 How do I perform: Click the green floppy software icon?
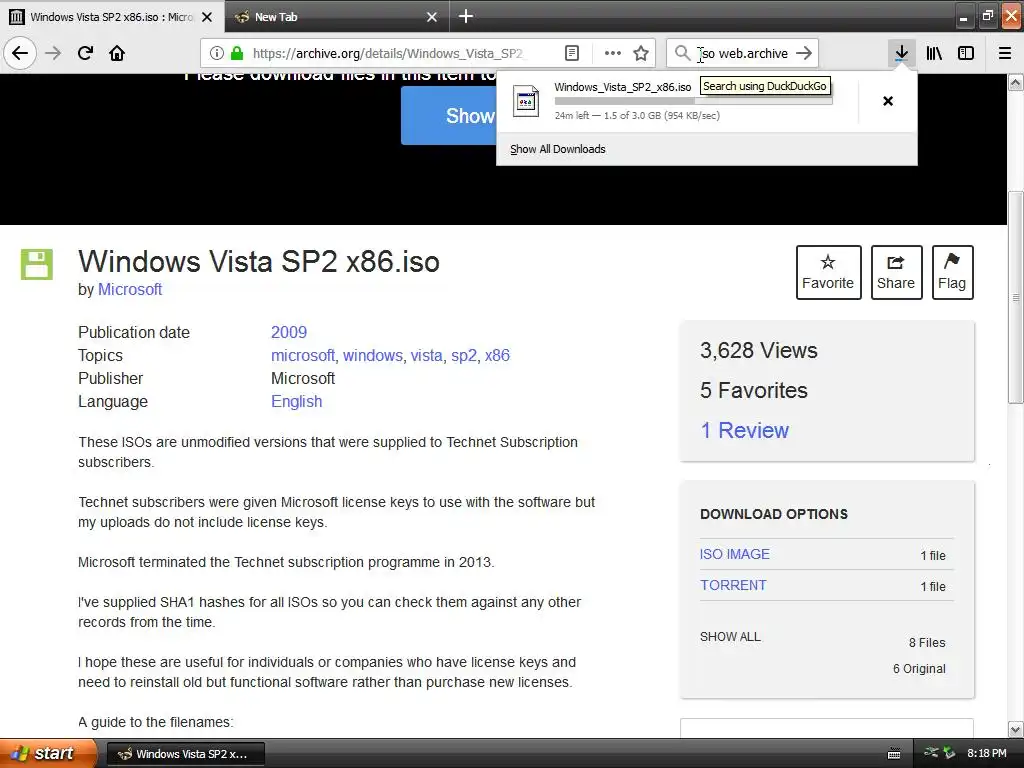pyautogui.click(x=37, y=264)
